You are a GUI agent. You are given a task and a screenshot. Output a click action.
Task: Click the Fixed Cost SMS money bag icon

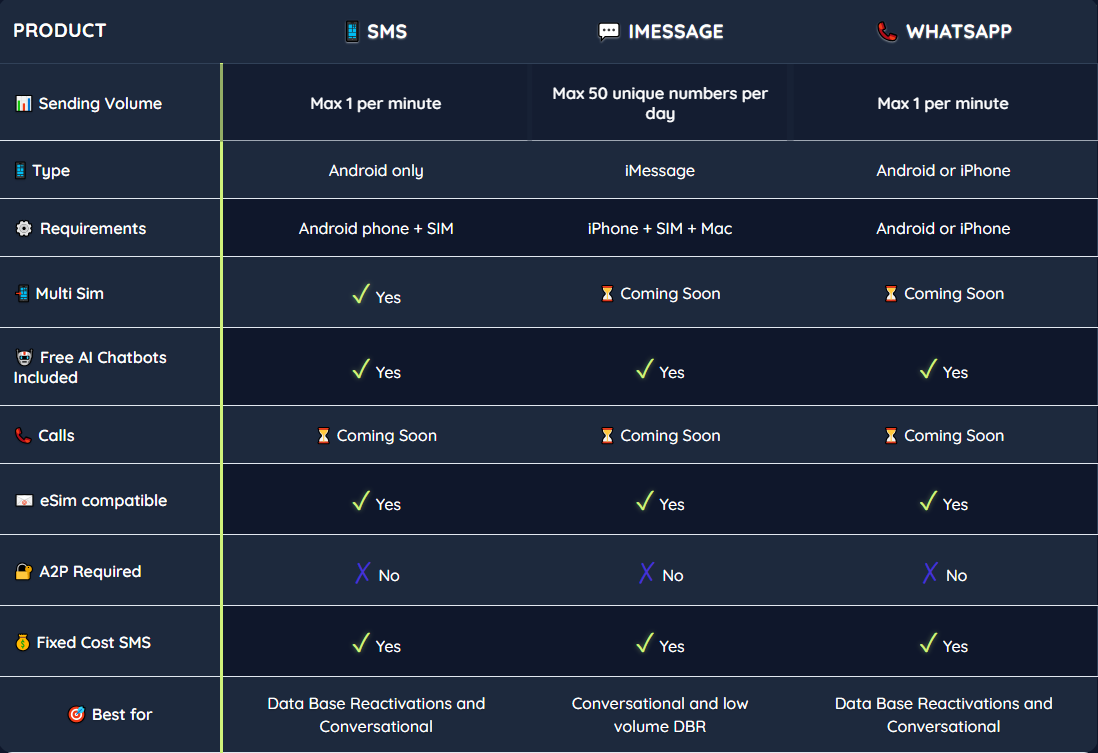pos(23,643)
